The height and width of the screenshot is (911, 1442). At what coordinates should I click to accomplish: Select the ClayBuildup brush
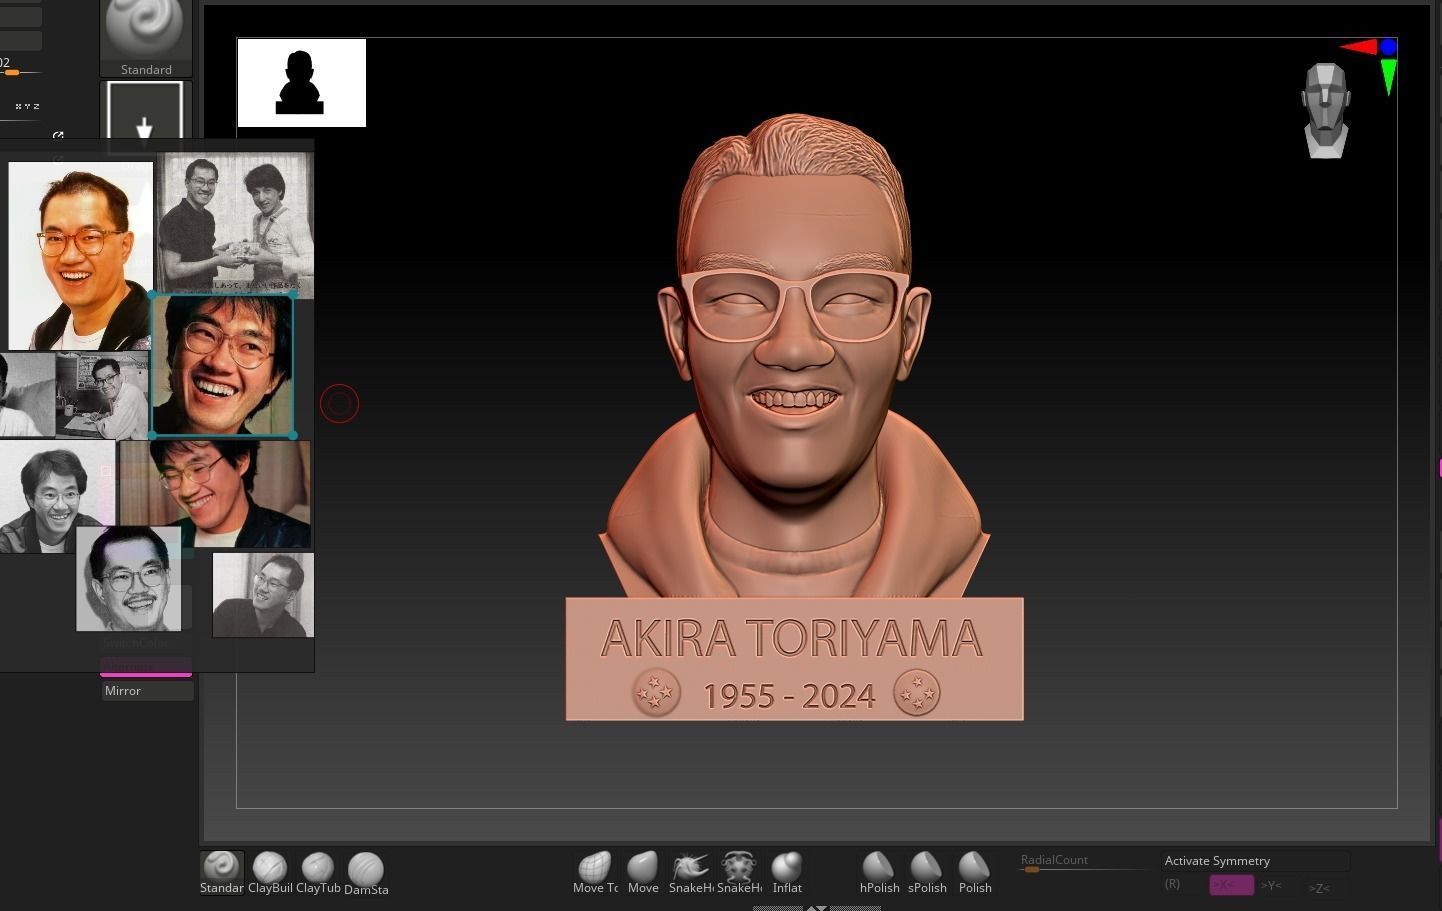[x=270, y=872]
